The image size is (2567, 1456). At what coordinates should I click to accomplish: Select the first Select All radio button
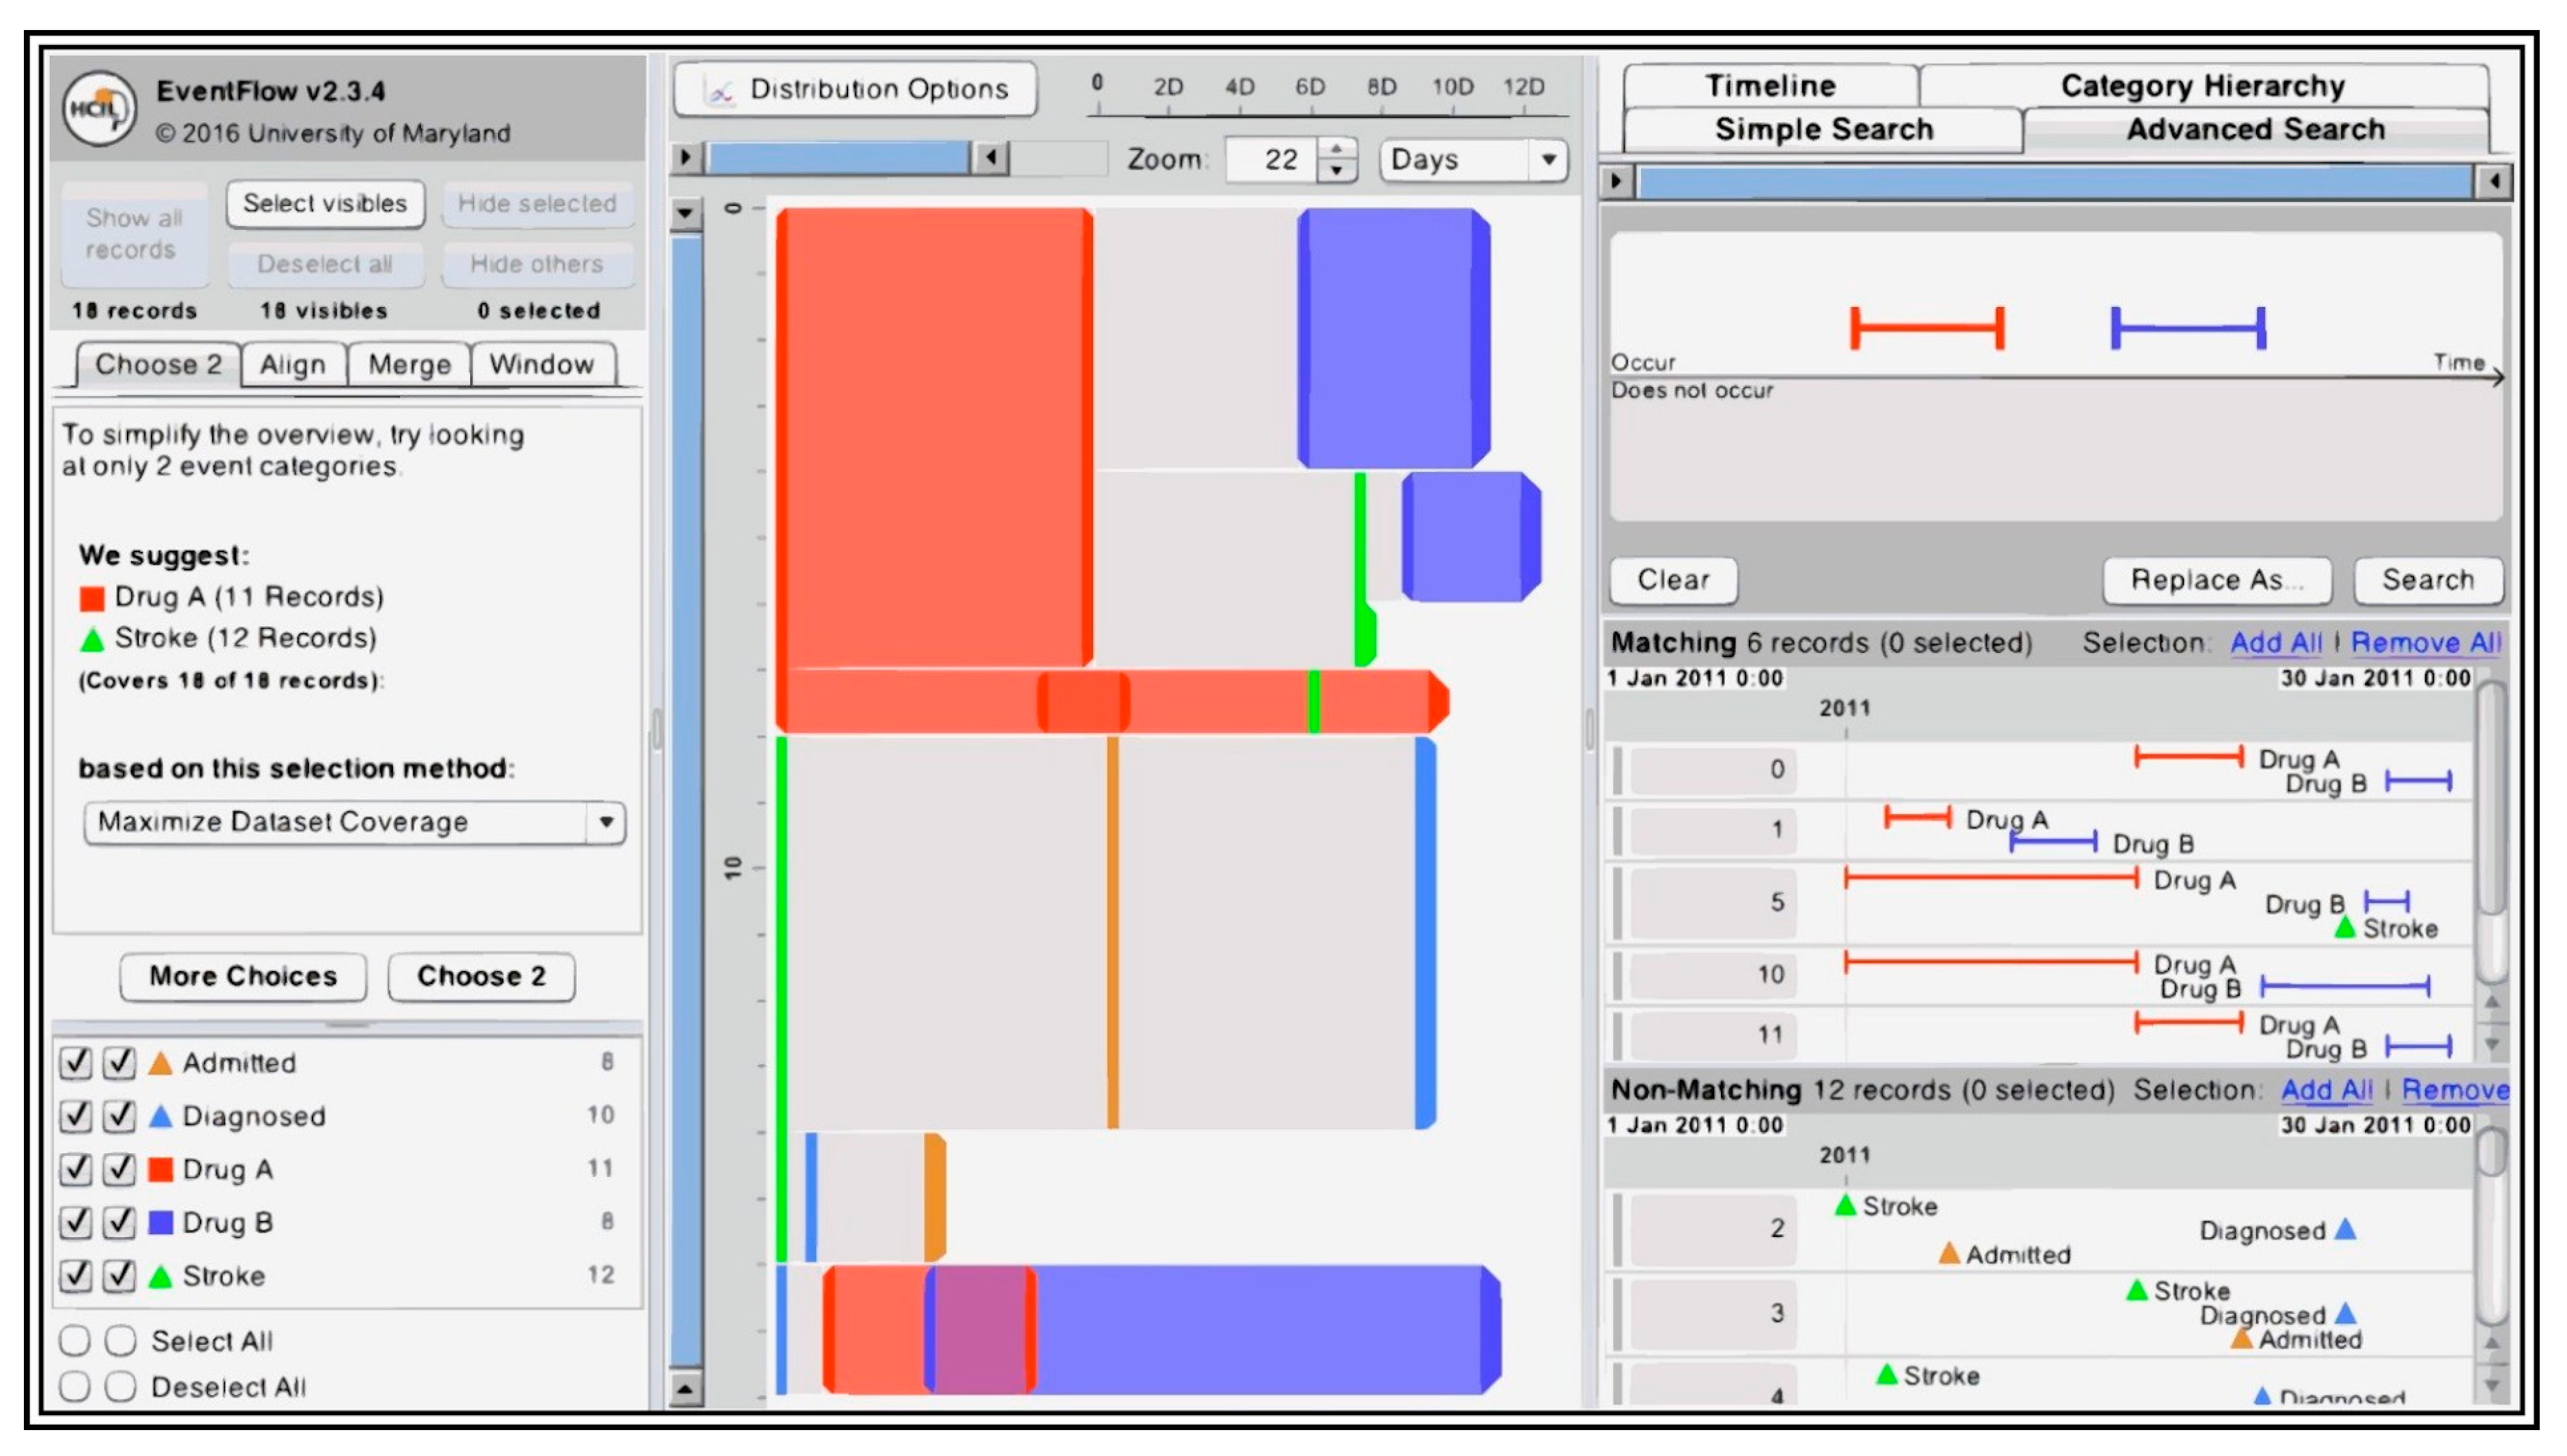[x=75, y=1340]
